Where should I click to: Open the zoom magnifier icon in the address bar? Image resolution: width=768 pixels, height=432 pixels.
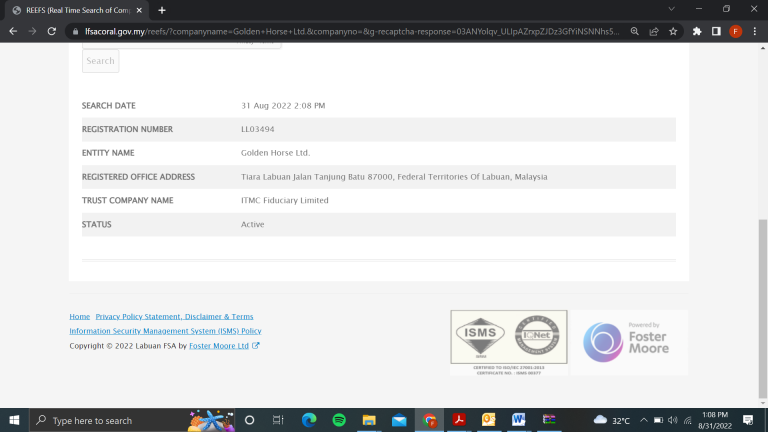[634, 31]
